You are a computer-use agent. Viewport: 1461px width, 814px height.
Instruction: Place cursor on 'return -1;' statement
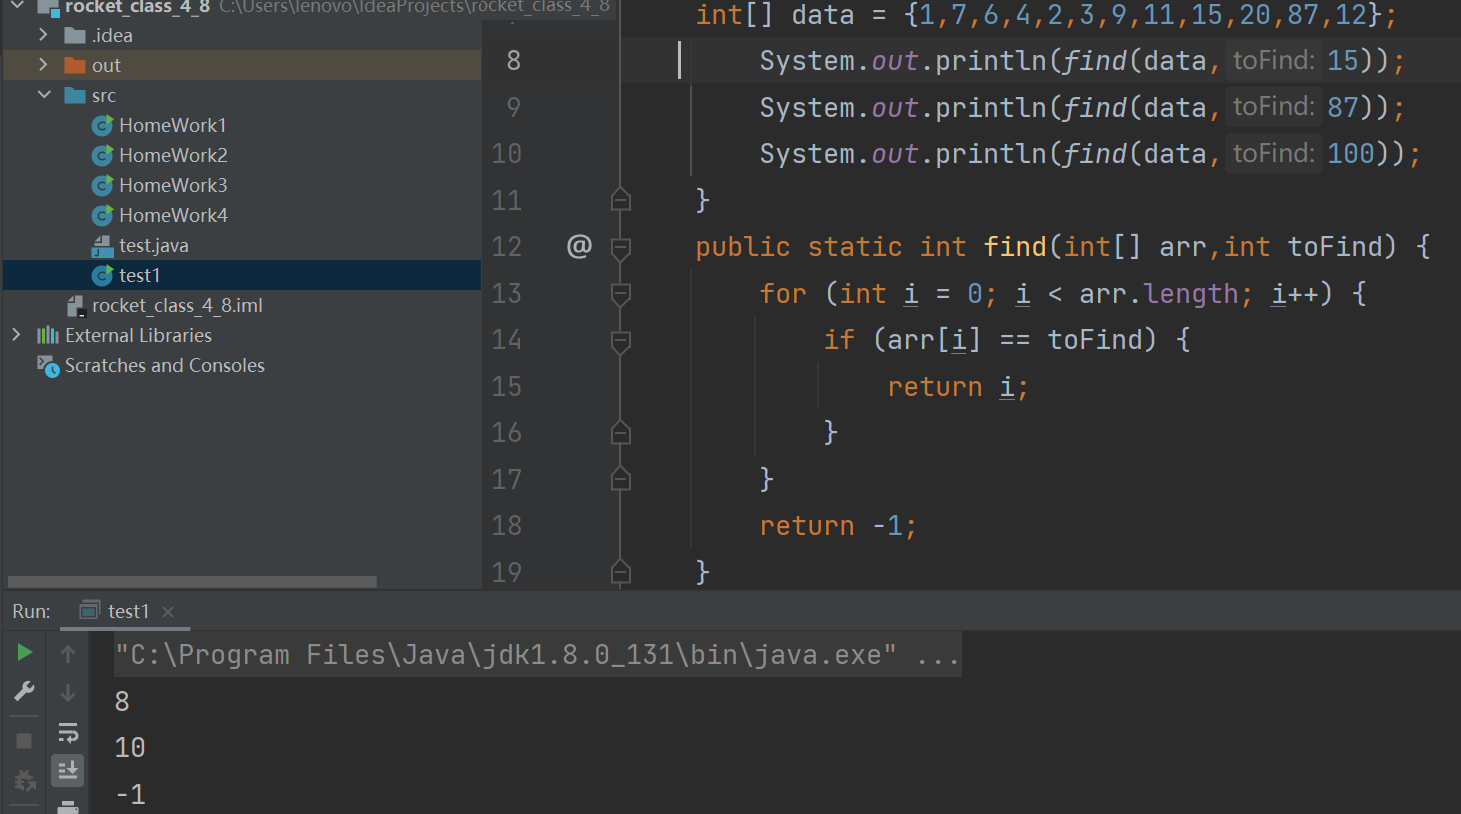pos(838,526)
